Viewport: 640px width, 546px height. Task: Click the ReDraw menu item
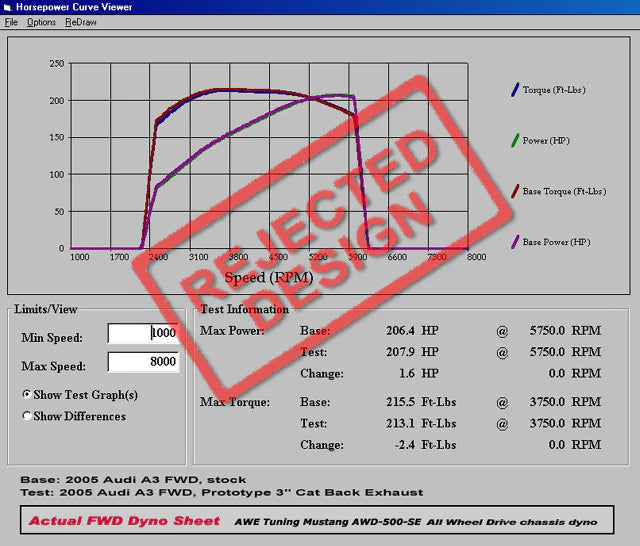pyautogui.click(x=81, y=22)
